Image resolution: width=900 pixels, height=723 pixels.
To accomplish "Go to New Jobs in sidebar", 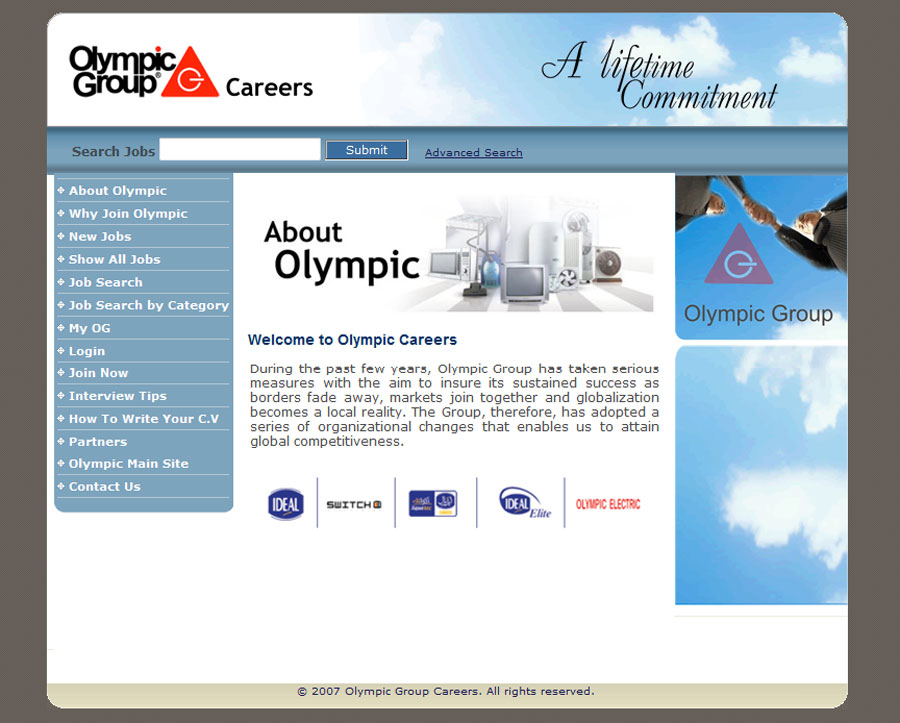I will click(100, 236).
